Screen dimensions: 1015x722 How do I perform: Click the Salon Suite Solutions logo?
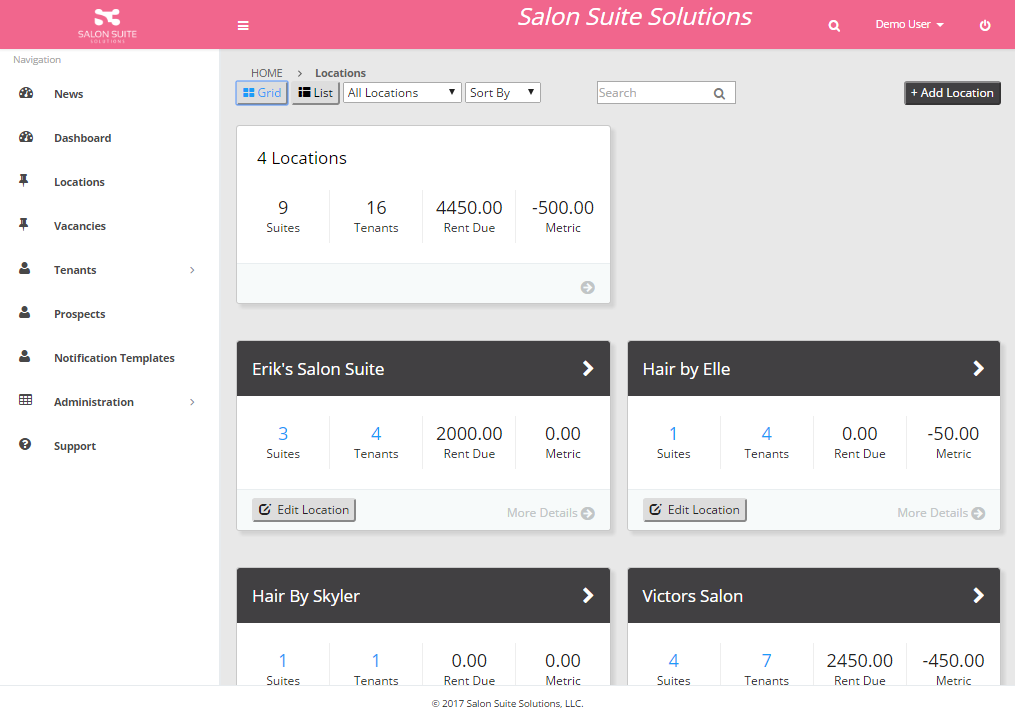pos(108,24)
